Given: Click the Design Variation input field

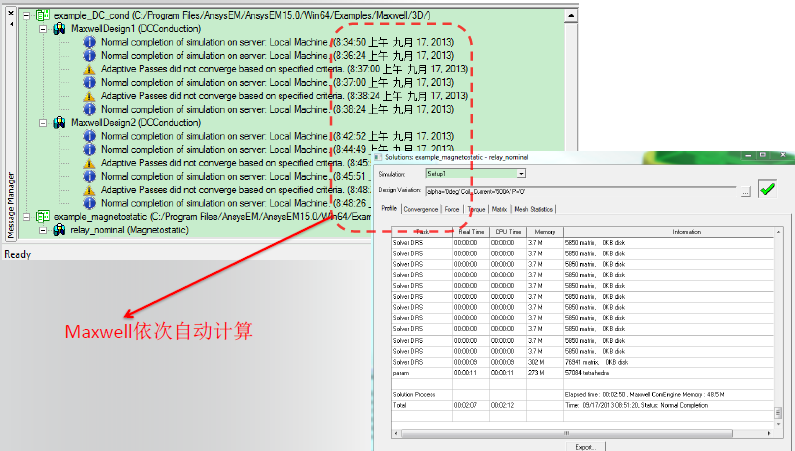Looking at the screenshot, I should (x=581, y=192).
